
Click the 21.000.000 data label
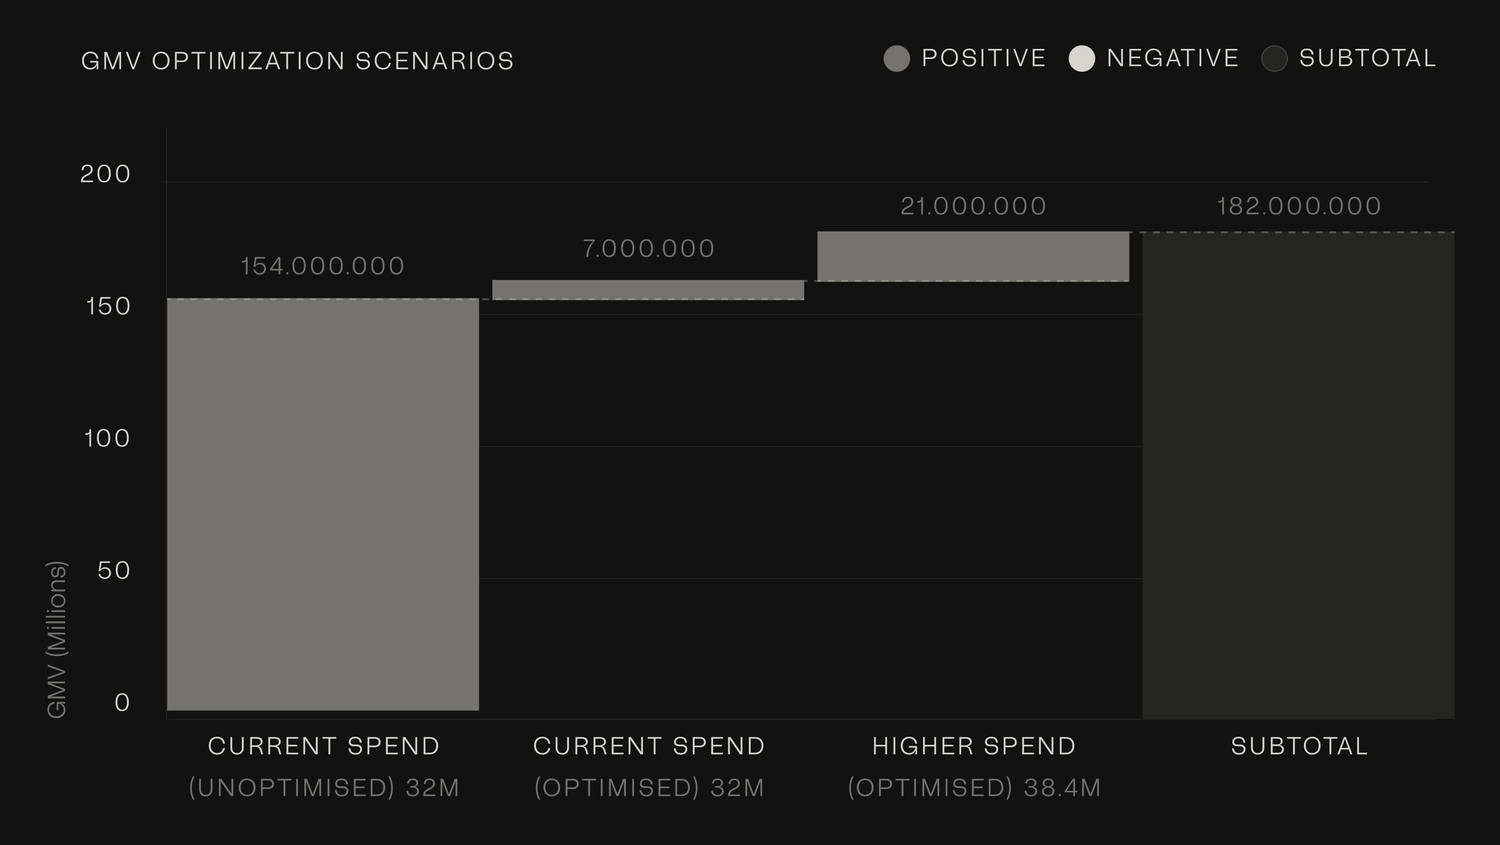click(x=973, y=206)
